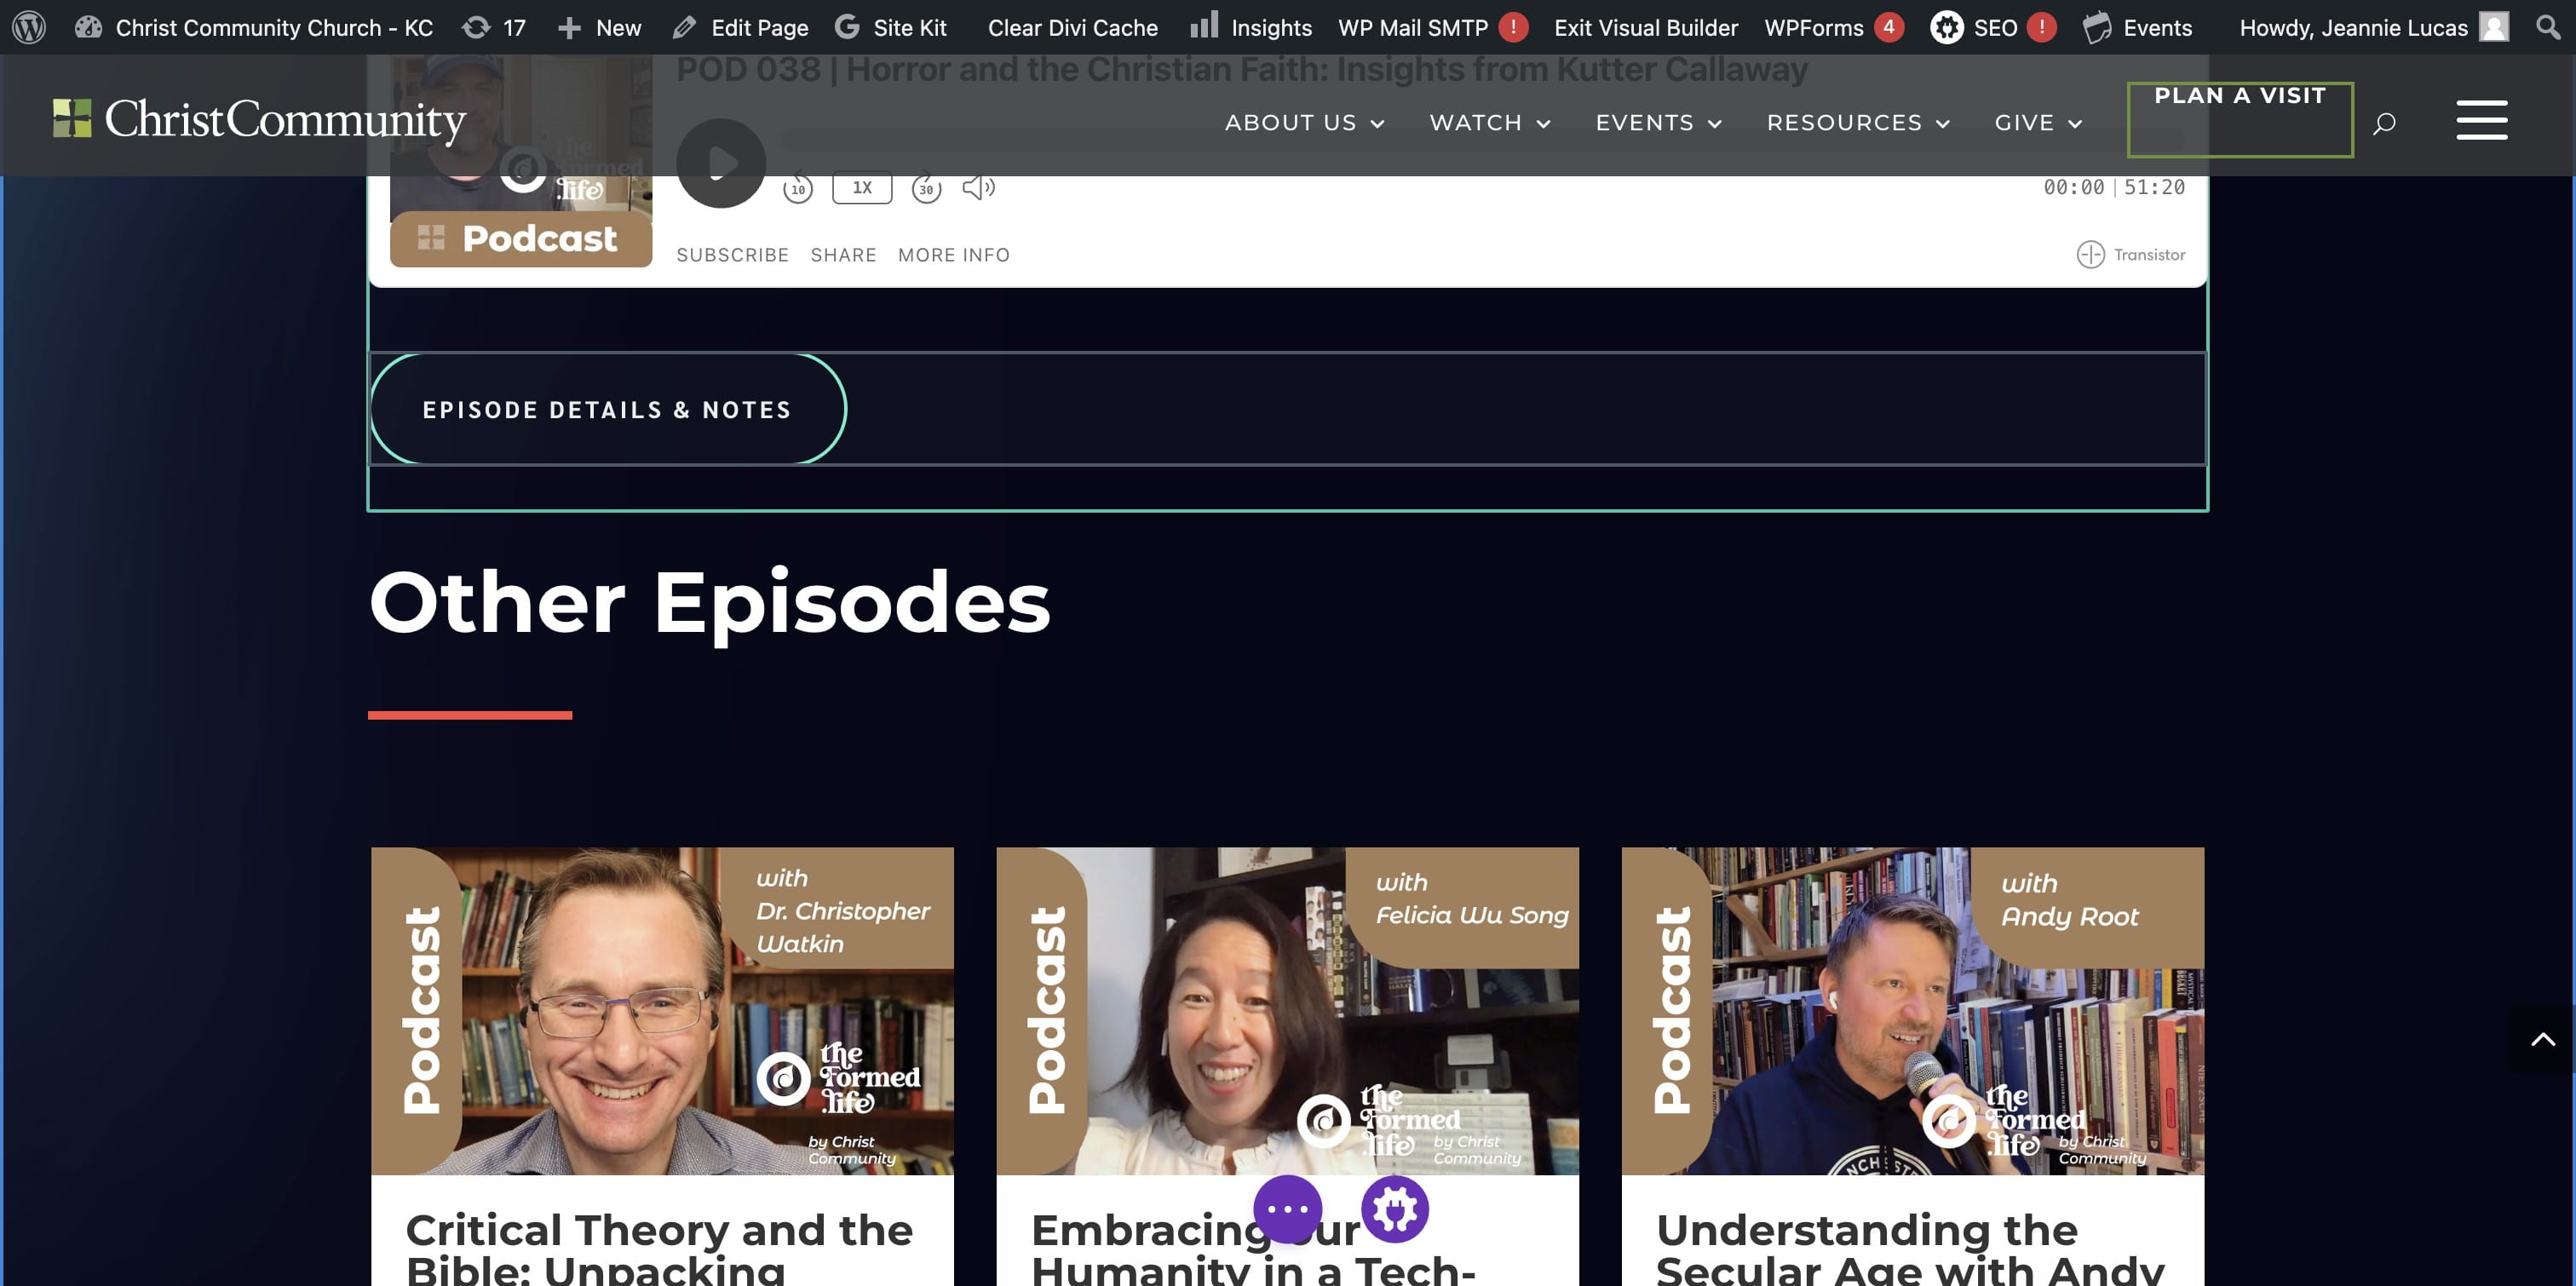Click the 00:00 | 51:20 time display
2576x1286 pixels.
[2114, 187]
